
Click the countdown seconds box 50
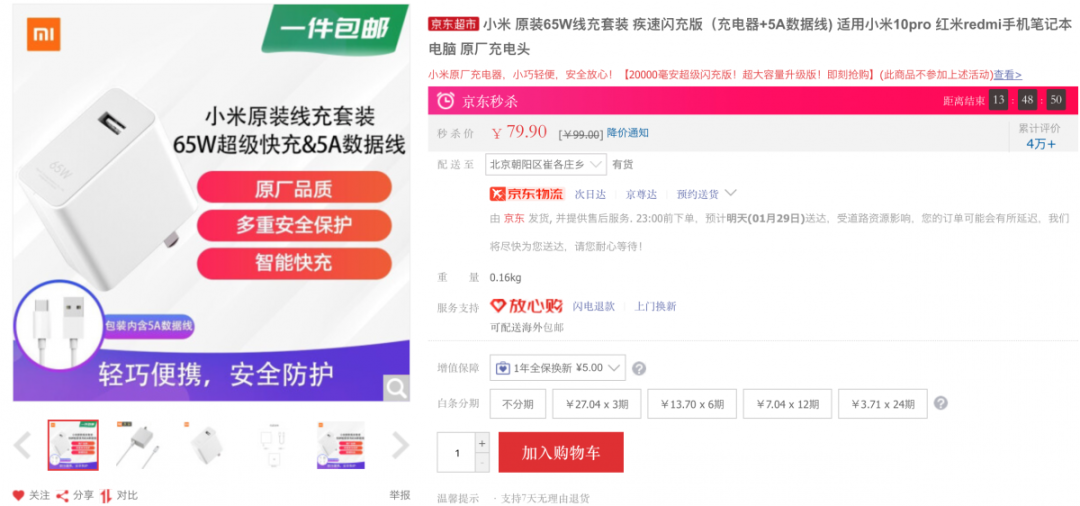pos(1056,101)
